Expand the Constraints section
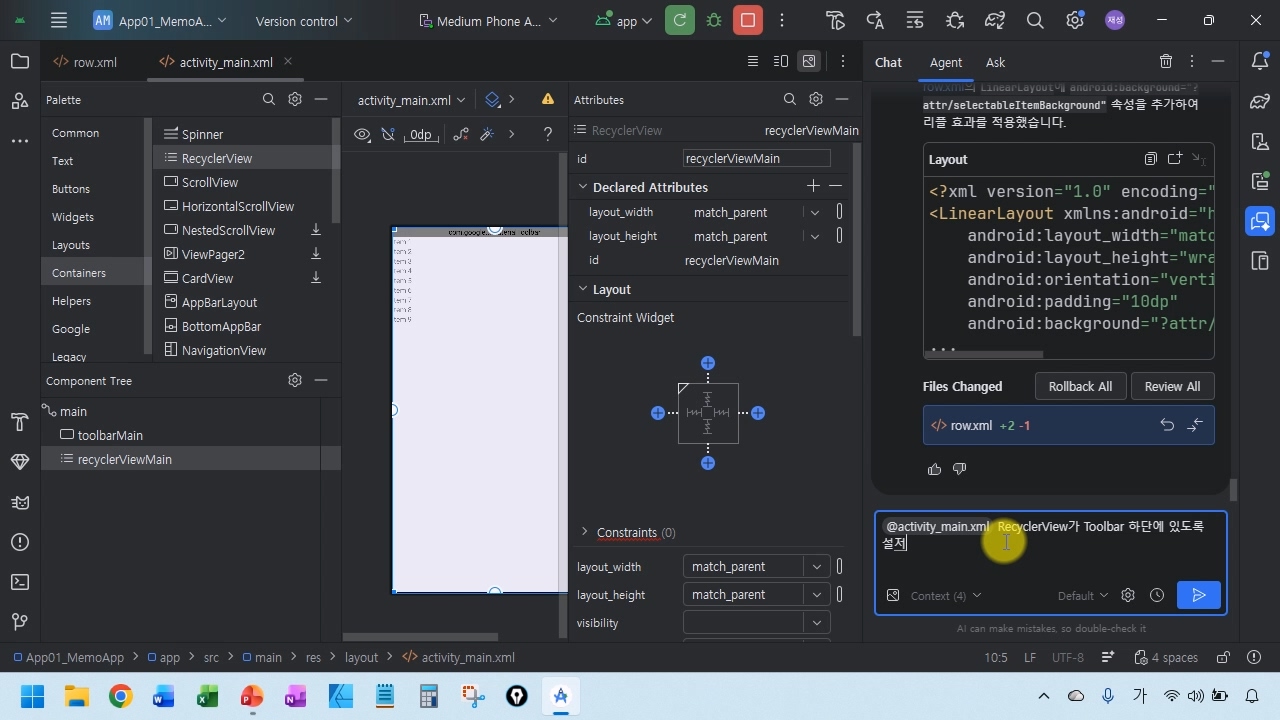 click(585, 532)
